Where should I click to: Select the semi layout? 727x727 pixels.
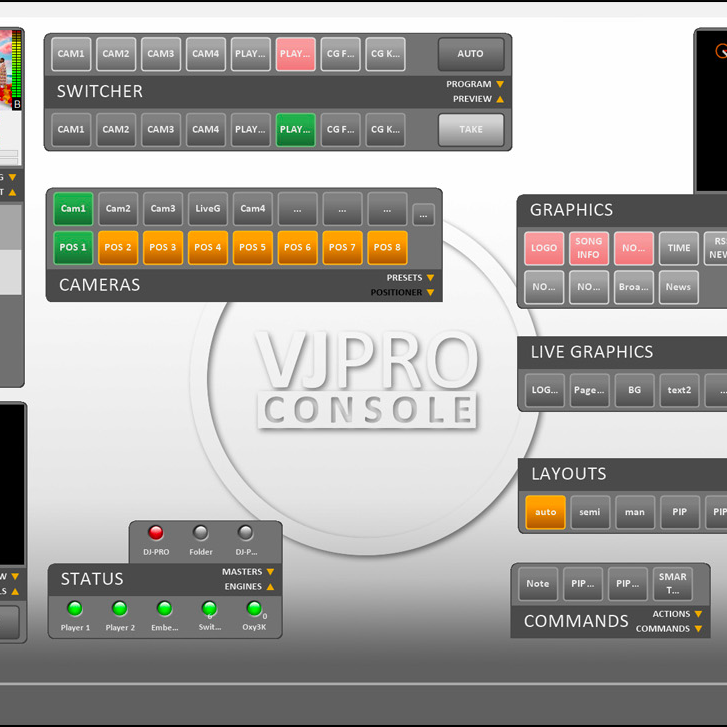coord(590,512)
